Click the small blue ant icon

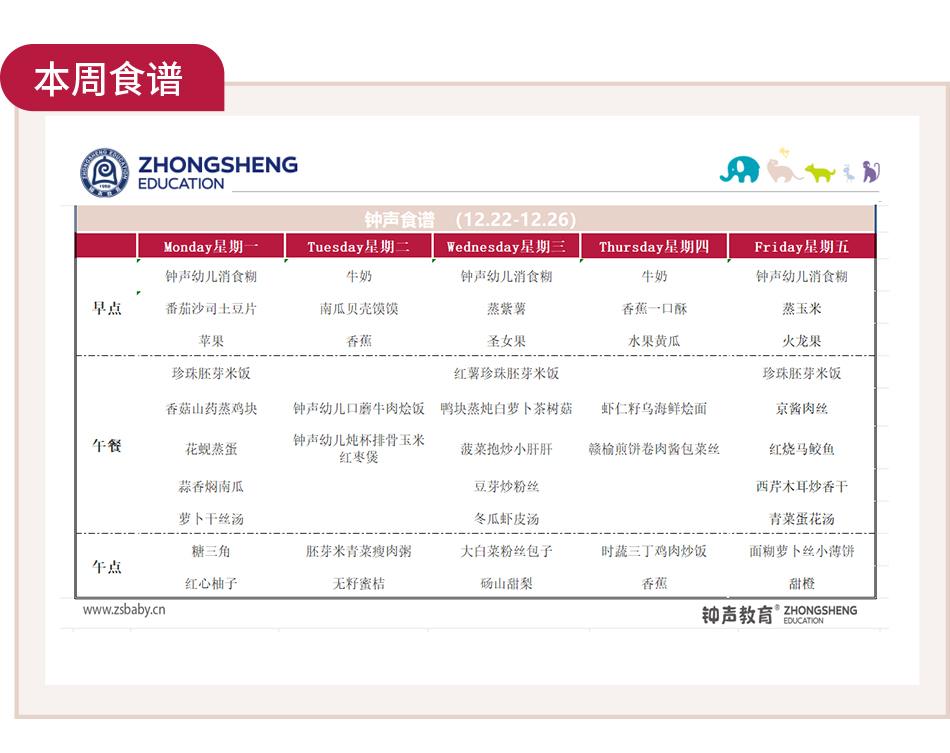point(848,173)
